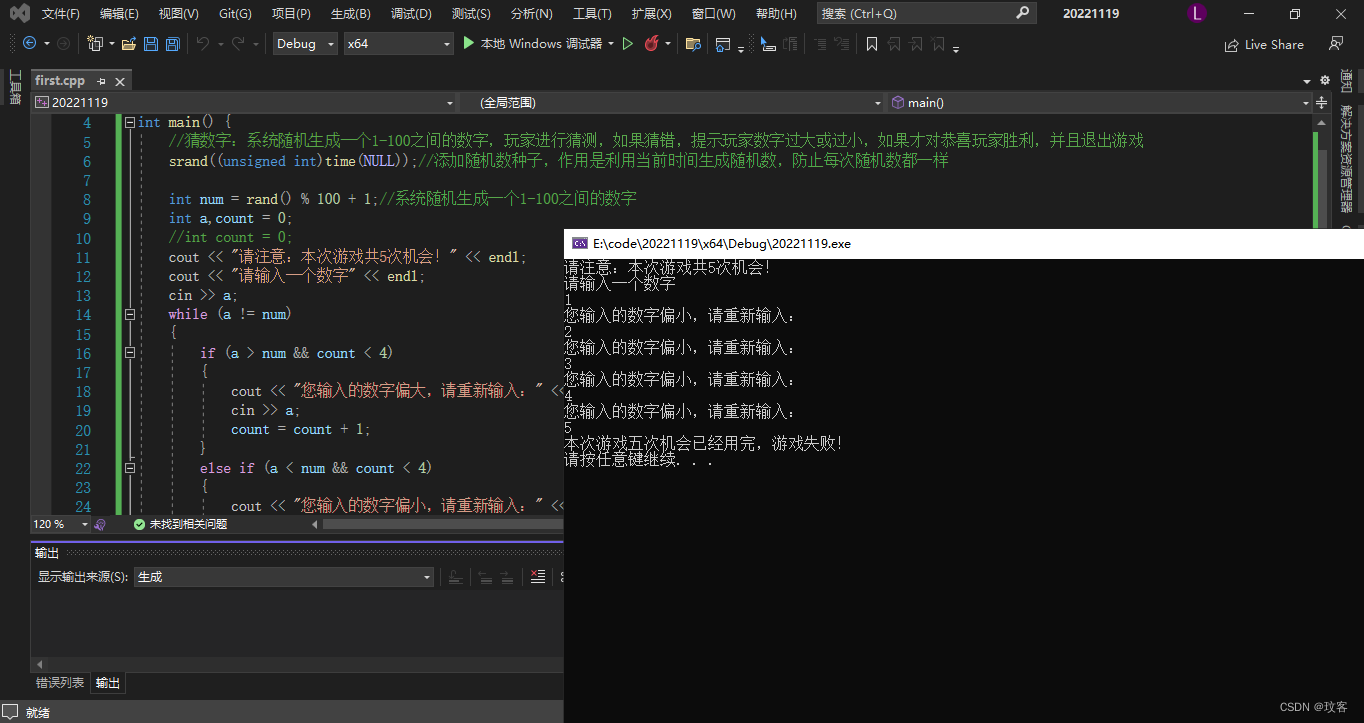Screen dimensions: 1364x723
Task: Click the increase indent toolbar icon
Action: [842, 44]
